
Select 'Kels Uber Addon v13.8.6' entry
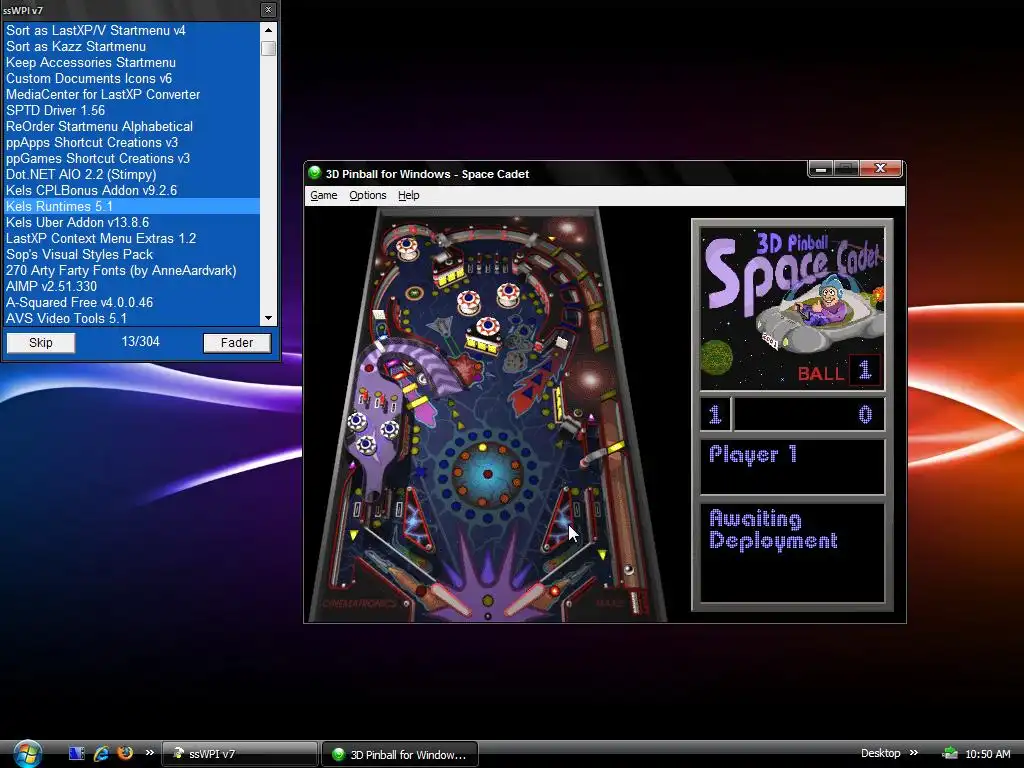(x=132, y=222)
